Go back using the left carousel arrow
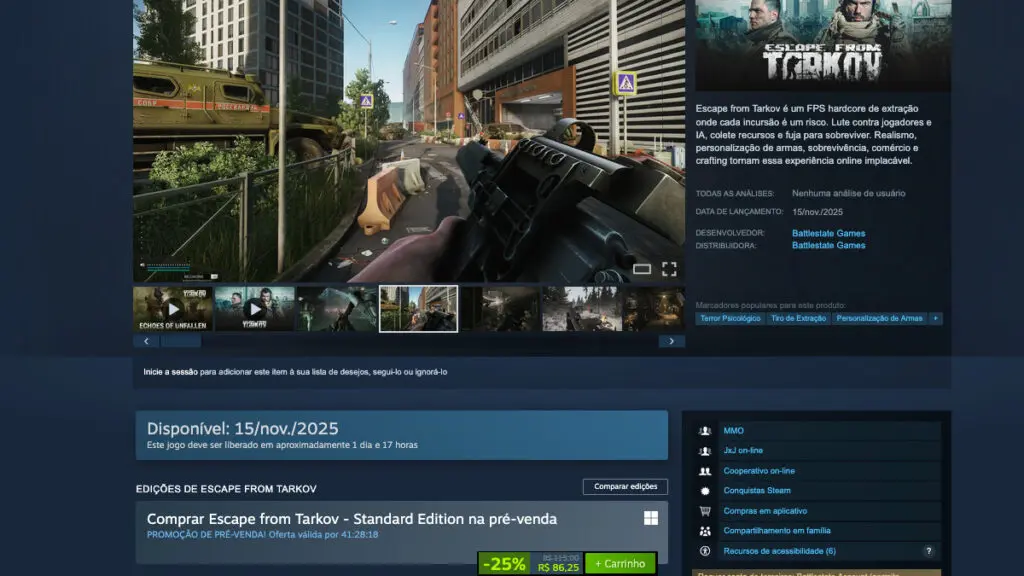 (x=146, y=340)
